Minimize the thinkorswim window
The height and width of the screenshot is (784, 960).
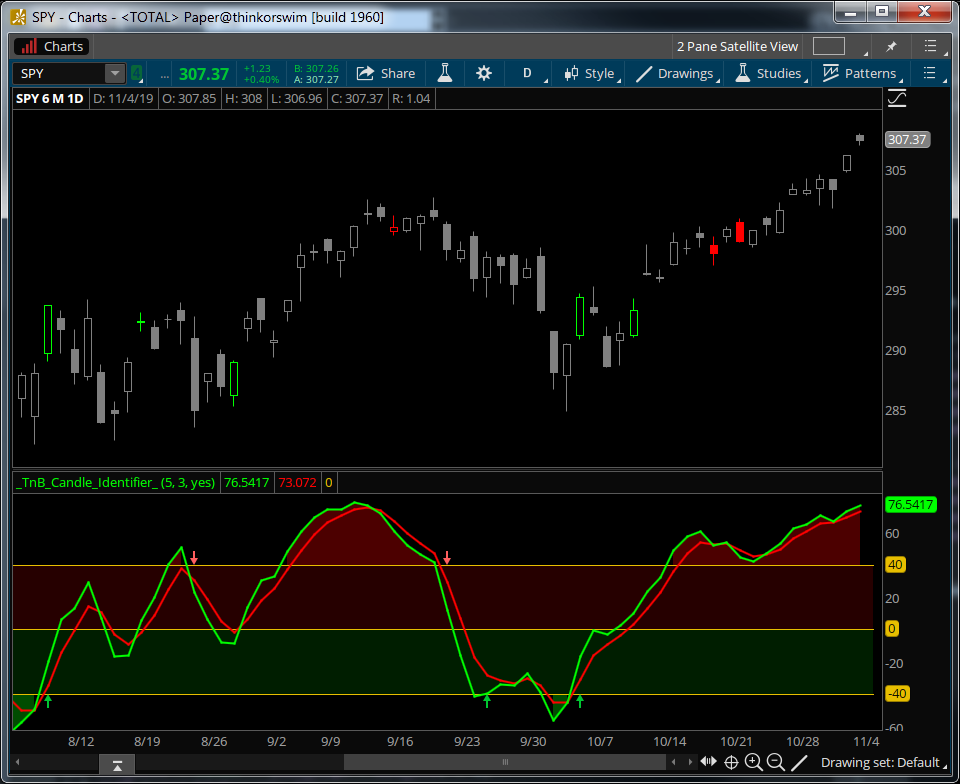[850, 12]
